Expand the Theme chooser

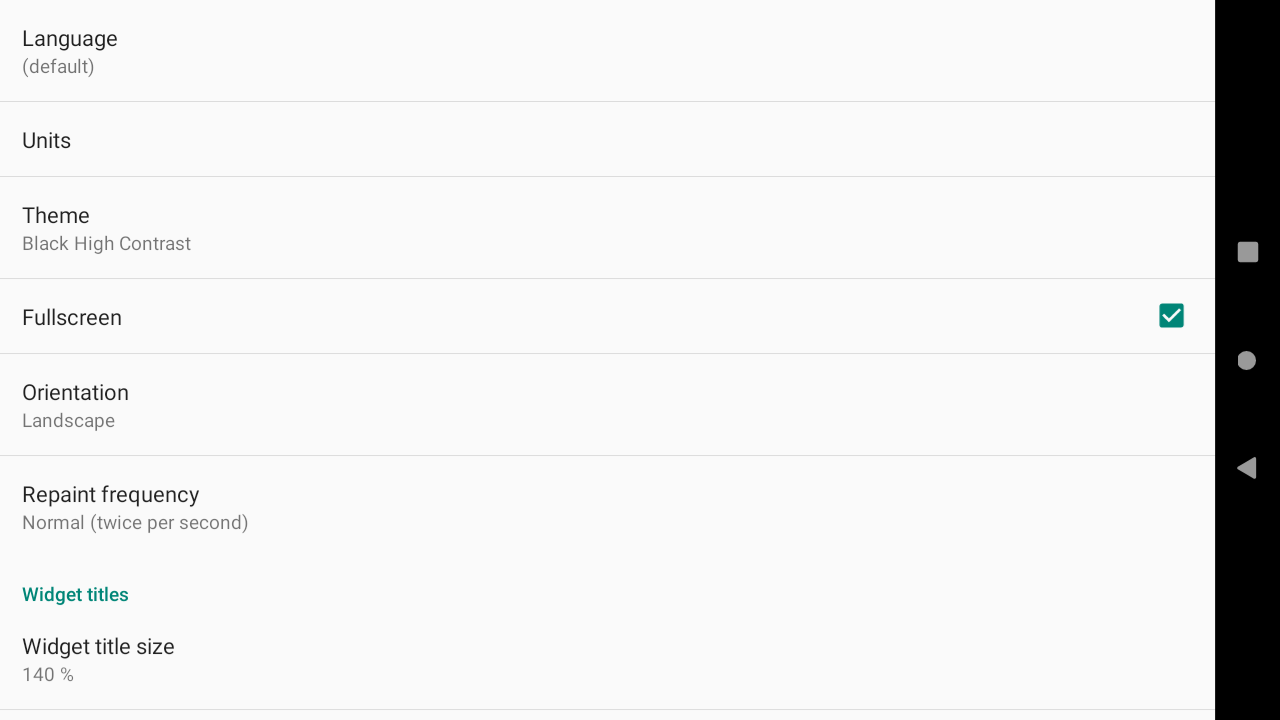point(607,228)
